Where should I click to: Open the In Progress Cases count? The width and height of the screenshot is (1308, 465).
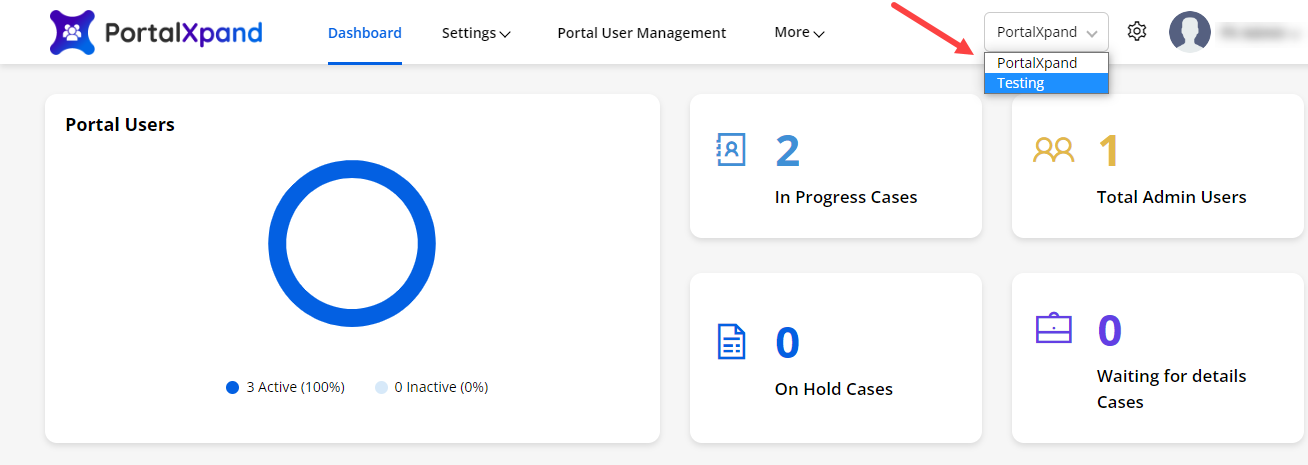[x=788, y=151]
